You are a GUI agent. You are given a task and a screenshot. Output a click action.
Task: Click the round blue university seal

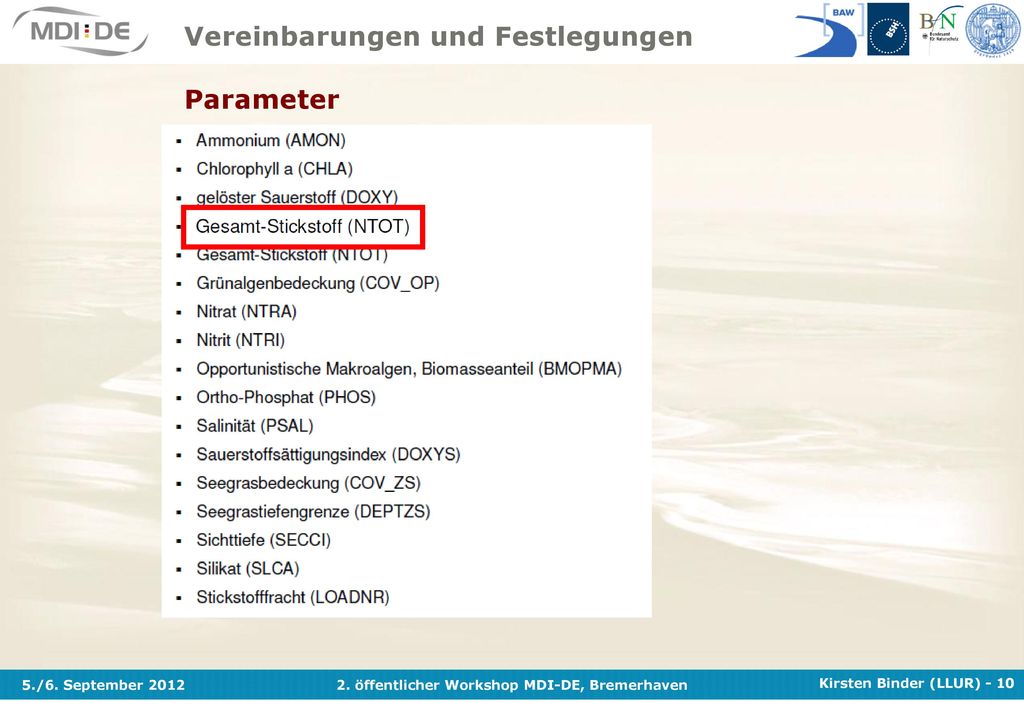993,29
